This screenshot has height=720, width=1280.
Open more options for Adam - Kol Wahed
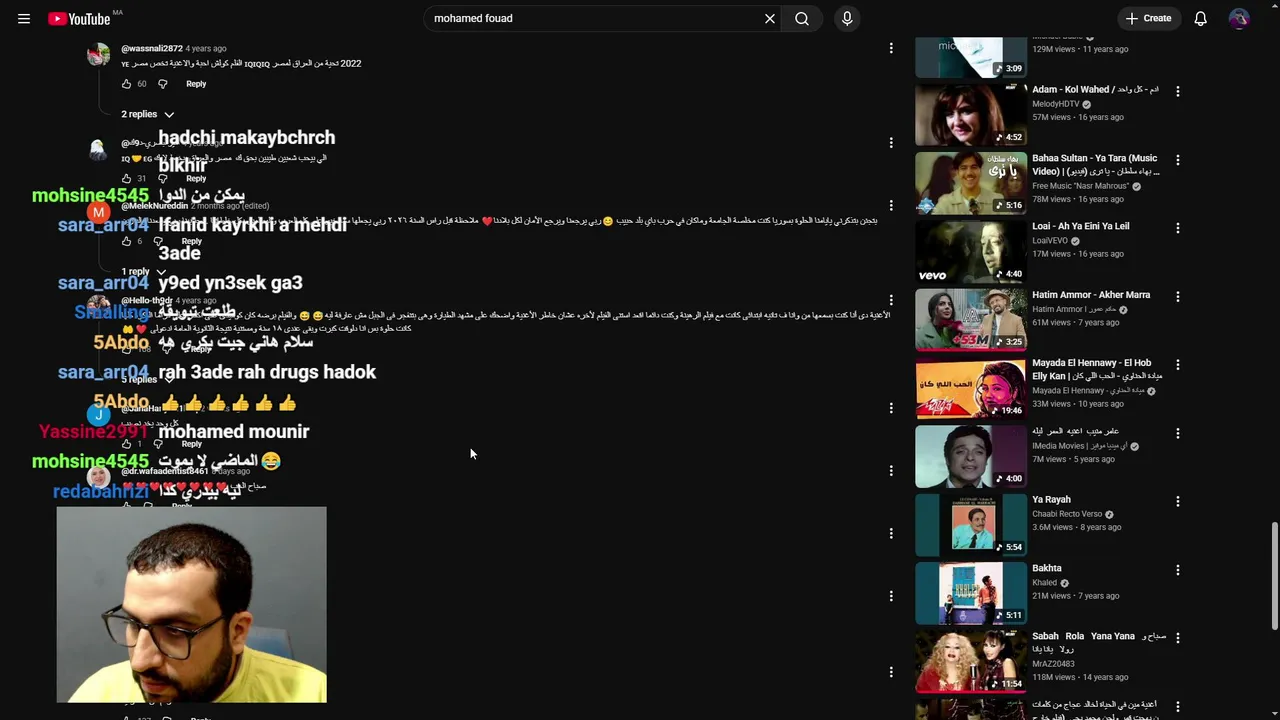pyautogui.click(x=1177, y=91)
